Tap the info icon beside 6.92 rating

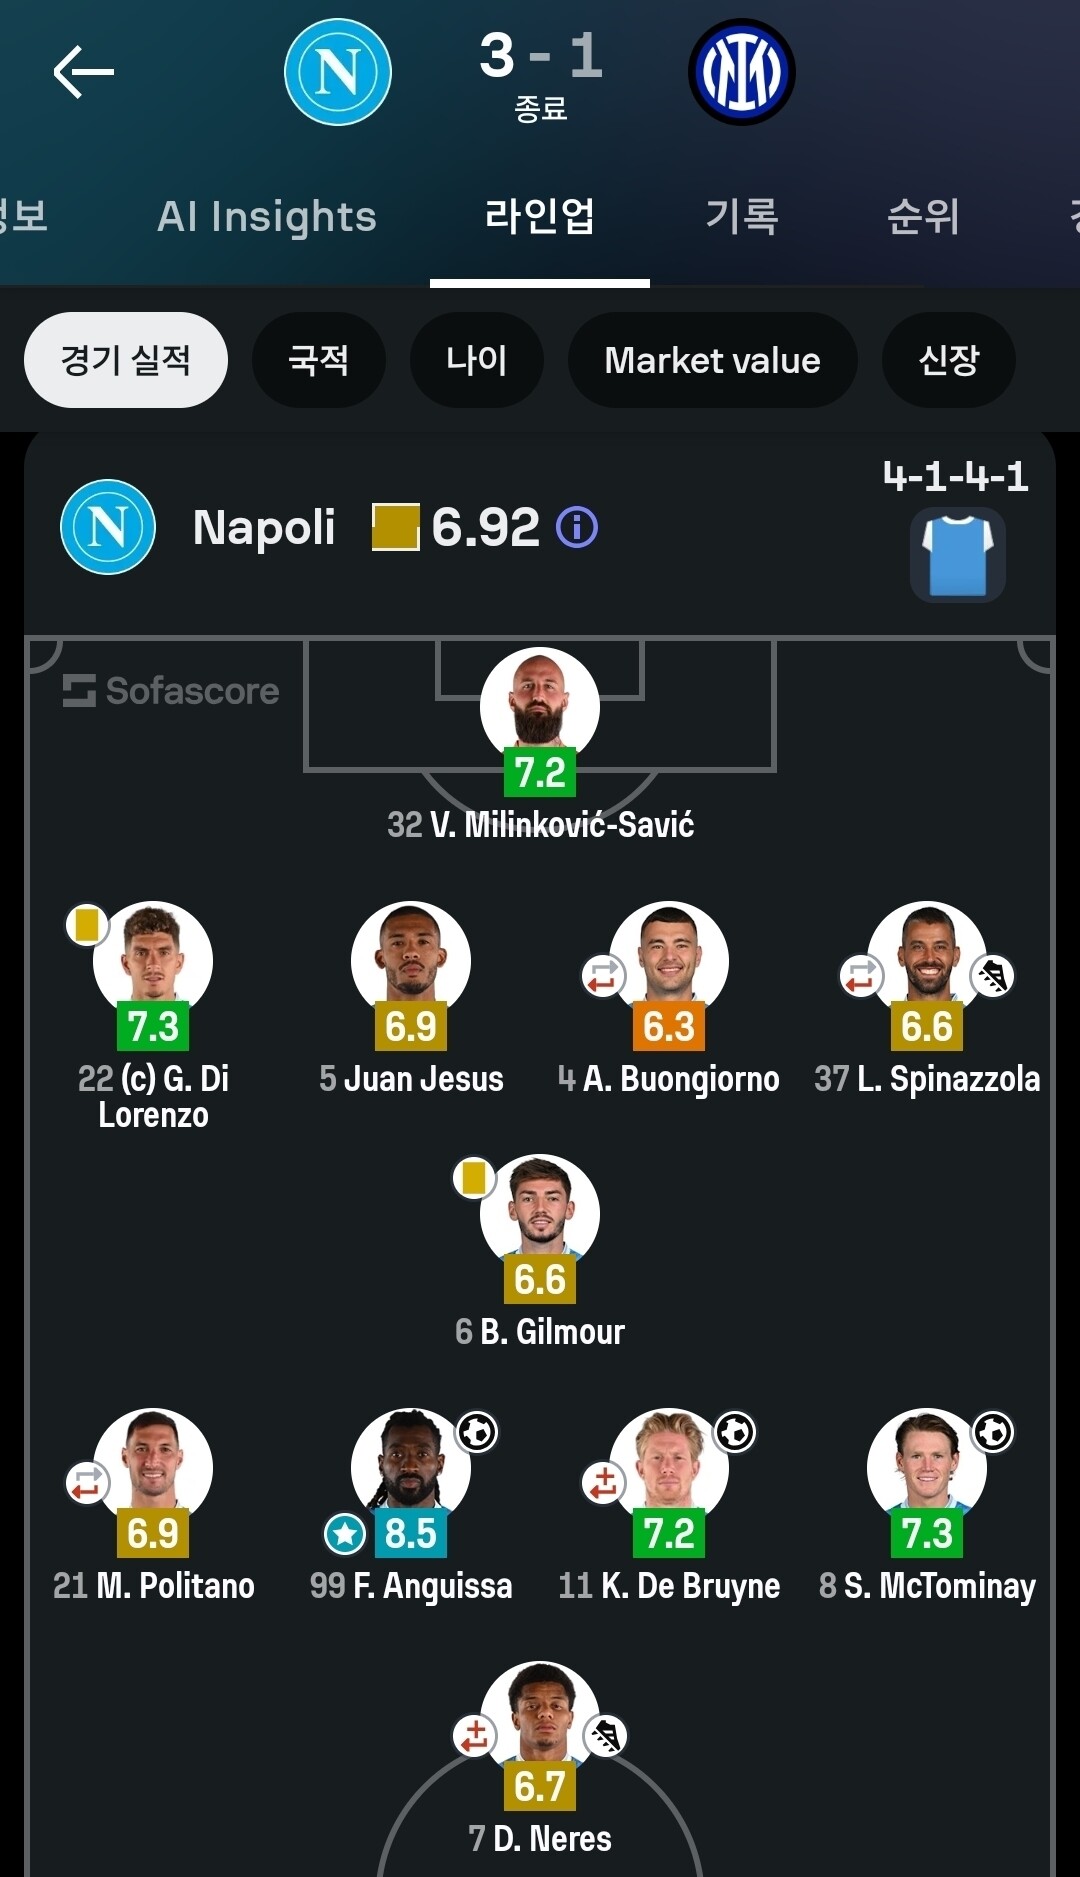tap(577, 527)
